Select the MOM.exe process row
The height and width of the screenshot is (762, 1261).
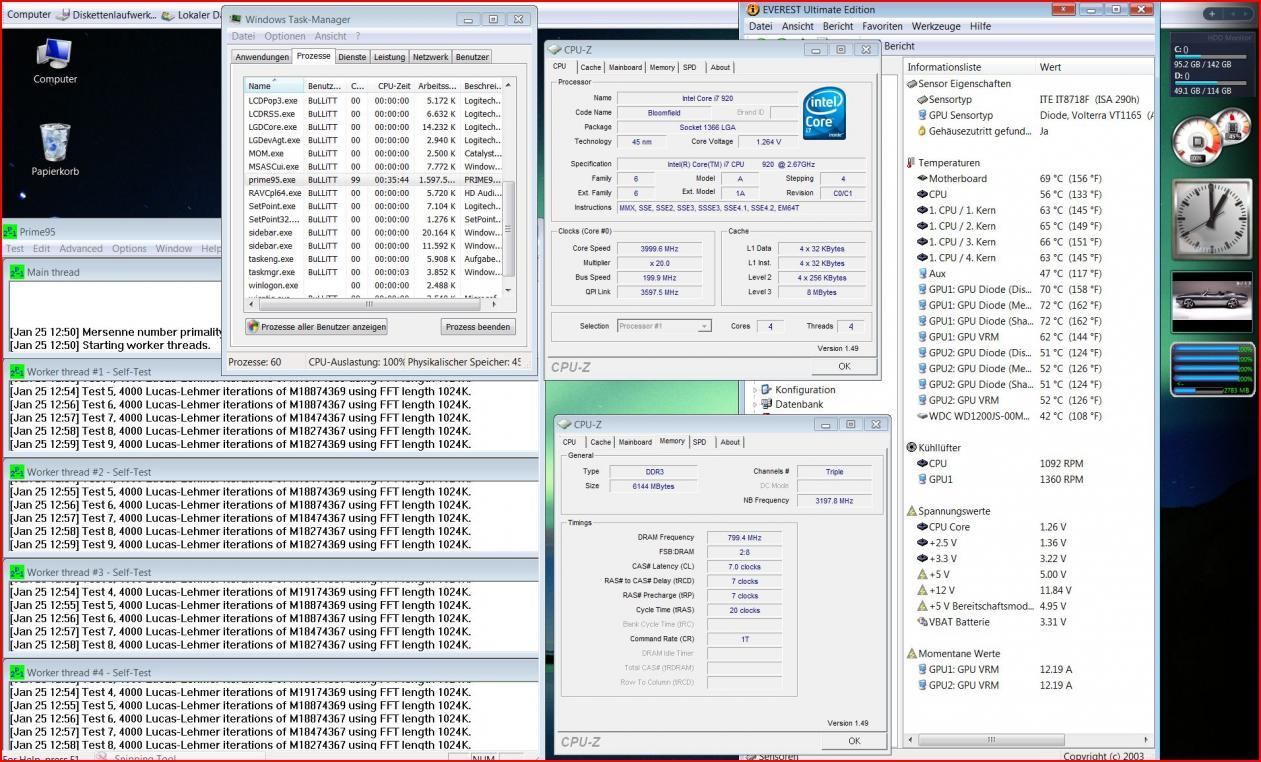373,153
